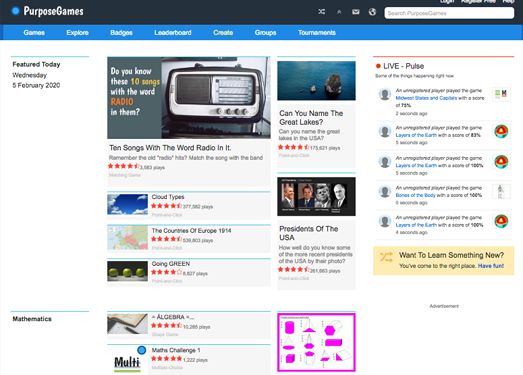
Task: Click the LIVE - Pulse heading
Action: [403, 66]
